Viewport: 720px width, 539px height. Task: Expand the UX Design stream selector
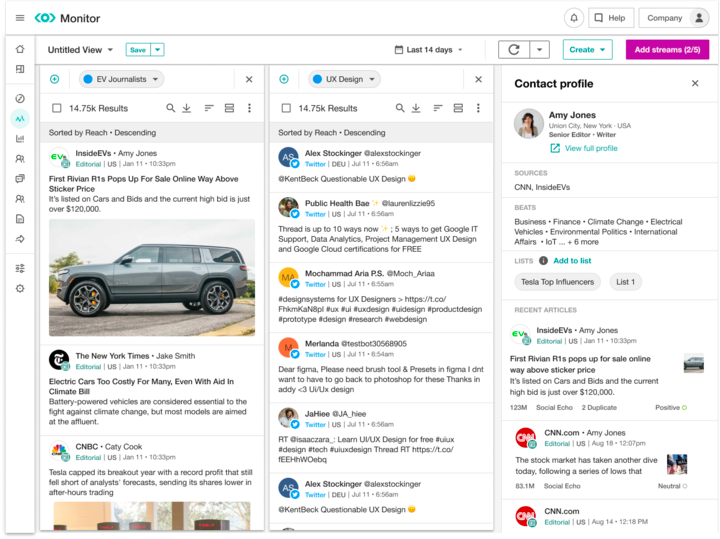[x=344, y=79]
